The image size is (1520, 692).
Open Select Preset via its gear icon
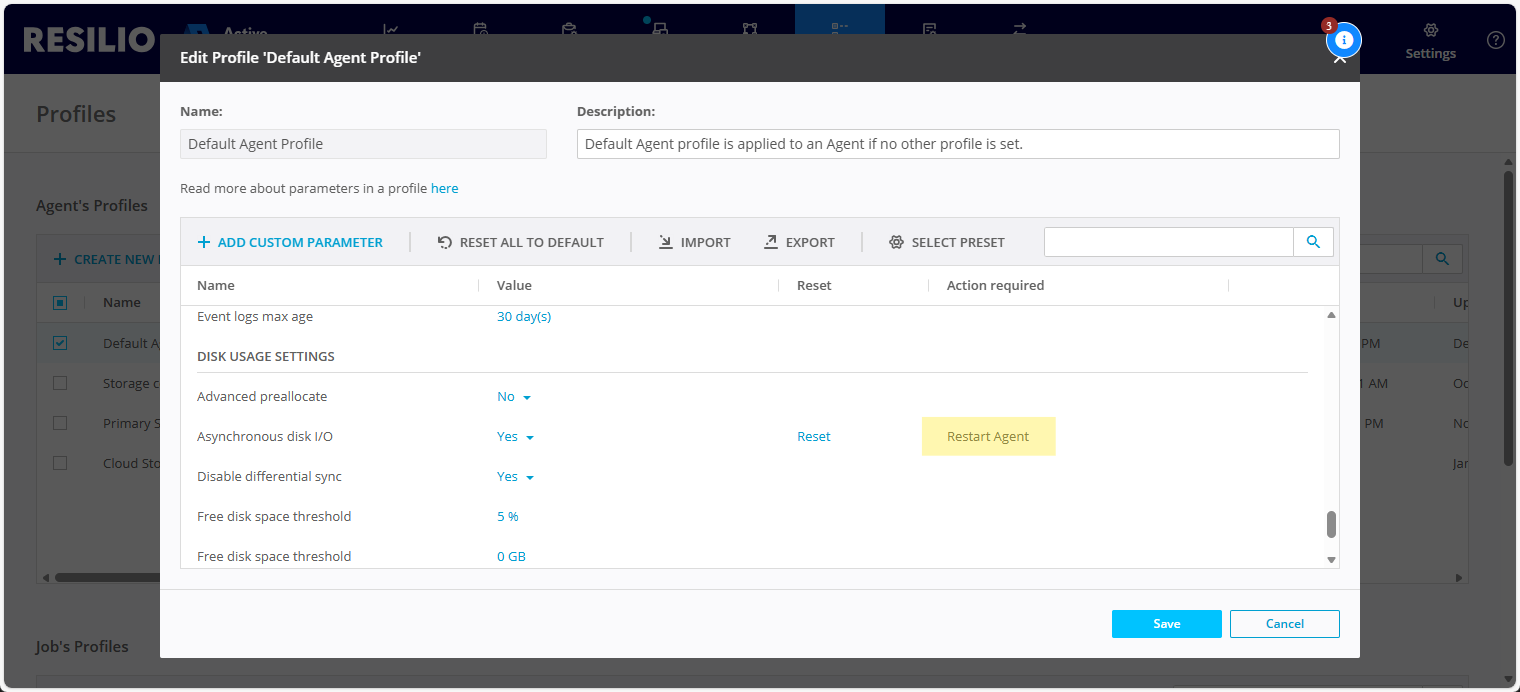coord(896,242)
